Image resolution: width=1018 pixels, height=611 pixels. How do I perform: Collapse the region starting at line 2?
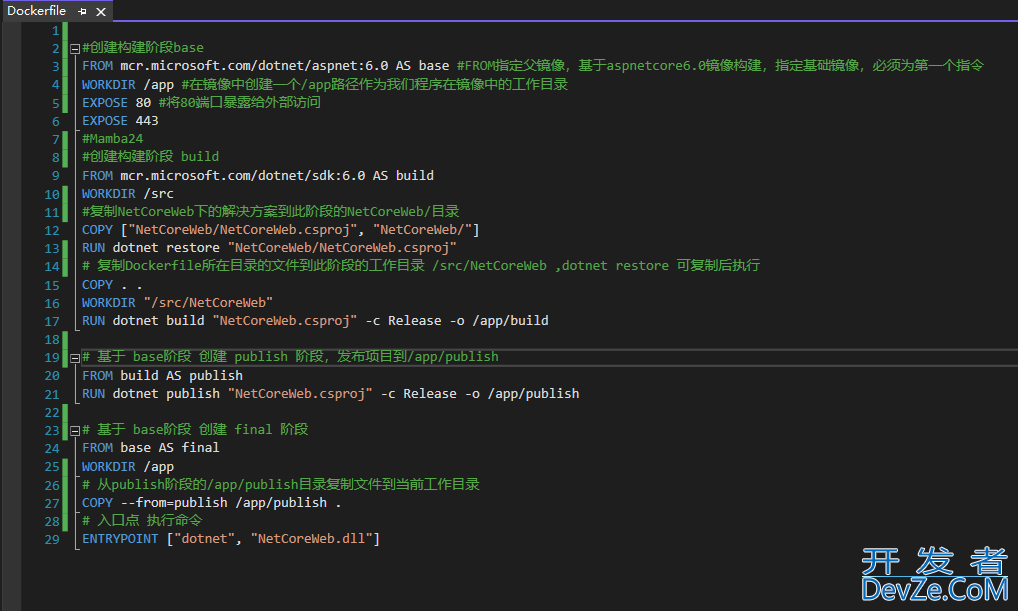point(75,49)
